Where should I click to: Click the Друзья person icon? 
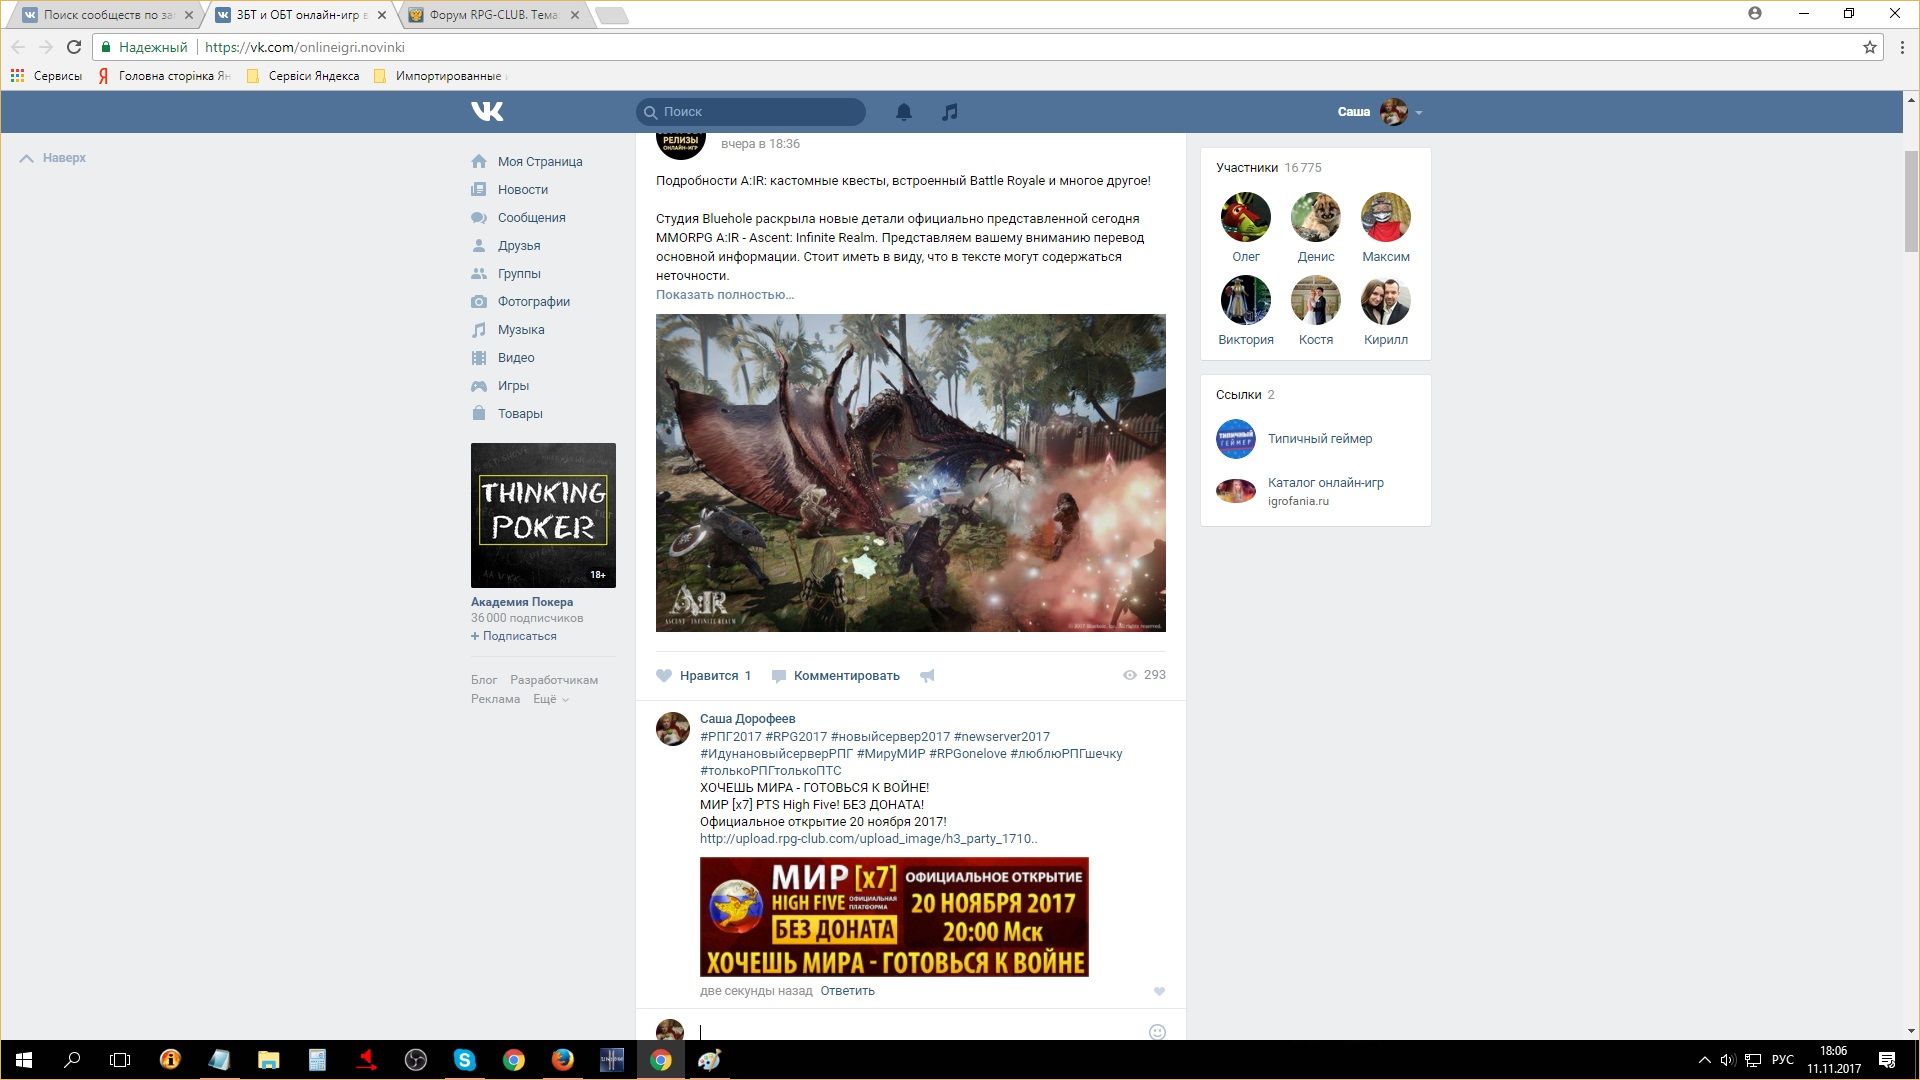(479, 245)
